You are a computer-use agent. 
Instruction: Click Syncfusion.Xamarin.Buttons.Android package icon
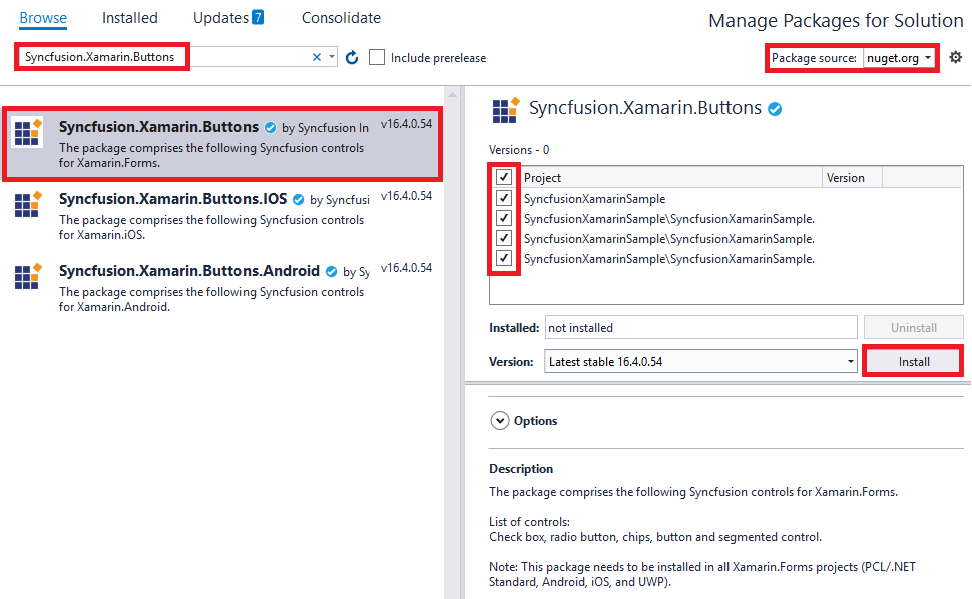click(x=28, y=276)
